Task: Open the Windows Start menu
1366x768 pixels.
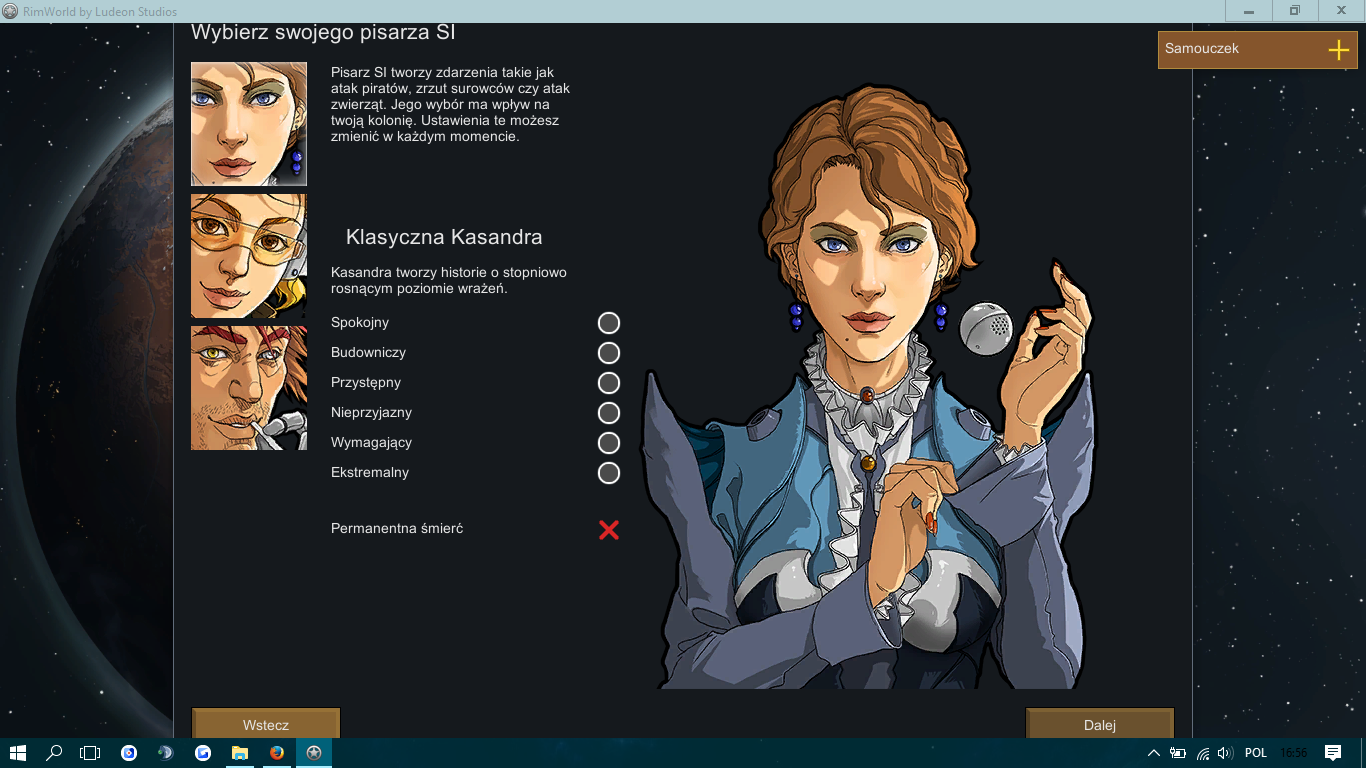Action: 18,753
